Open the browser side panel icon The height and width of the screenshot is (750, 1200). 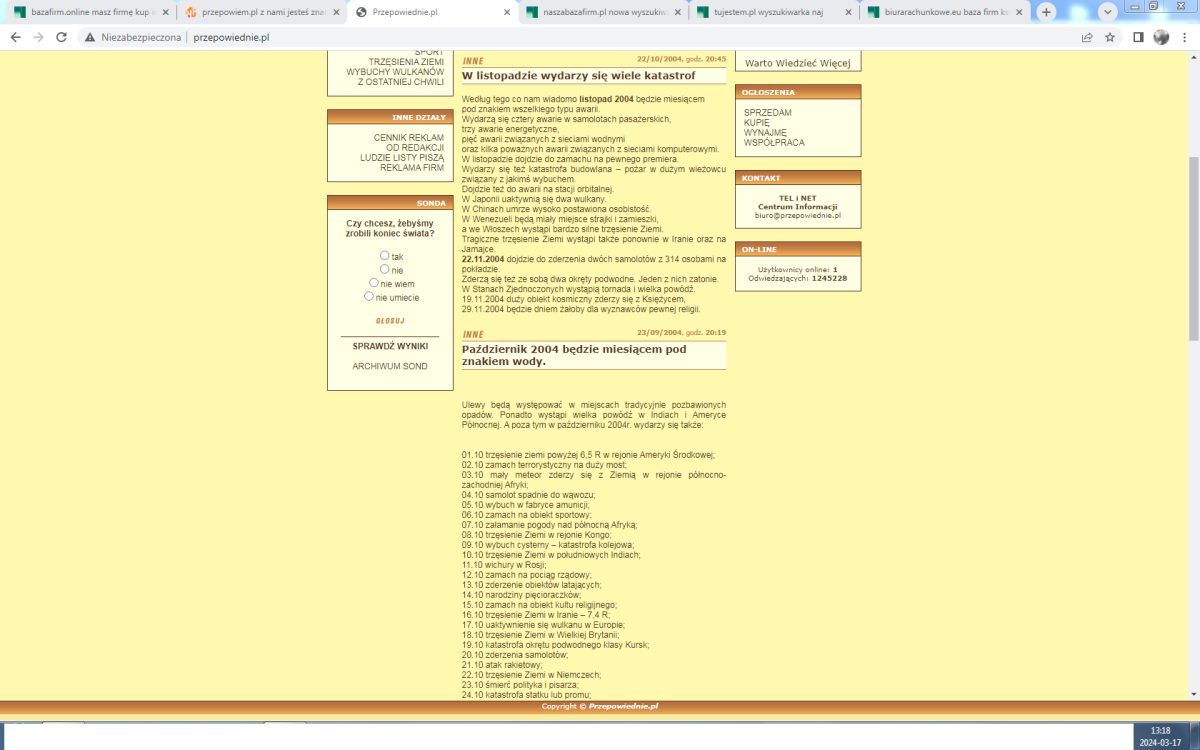click(x=1138, y=37)
